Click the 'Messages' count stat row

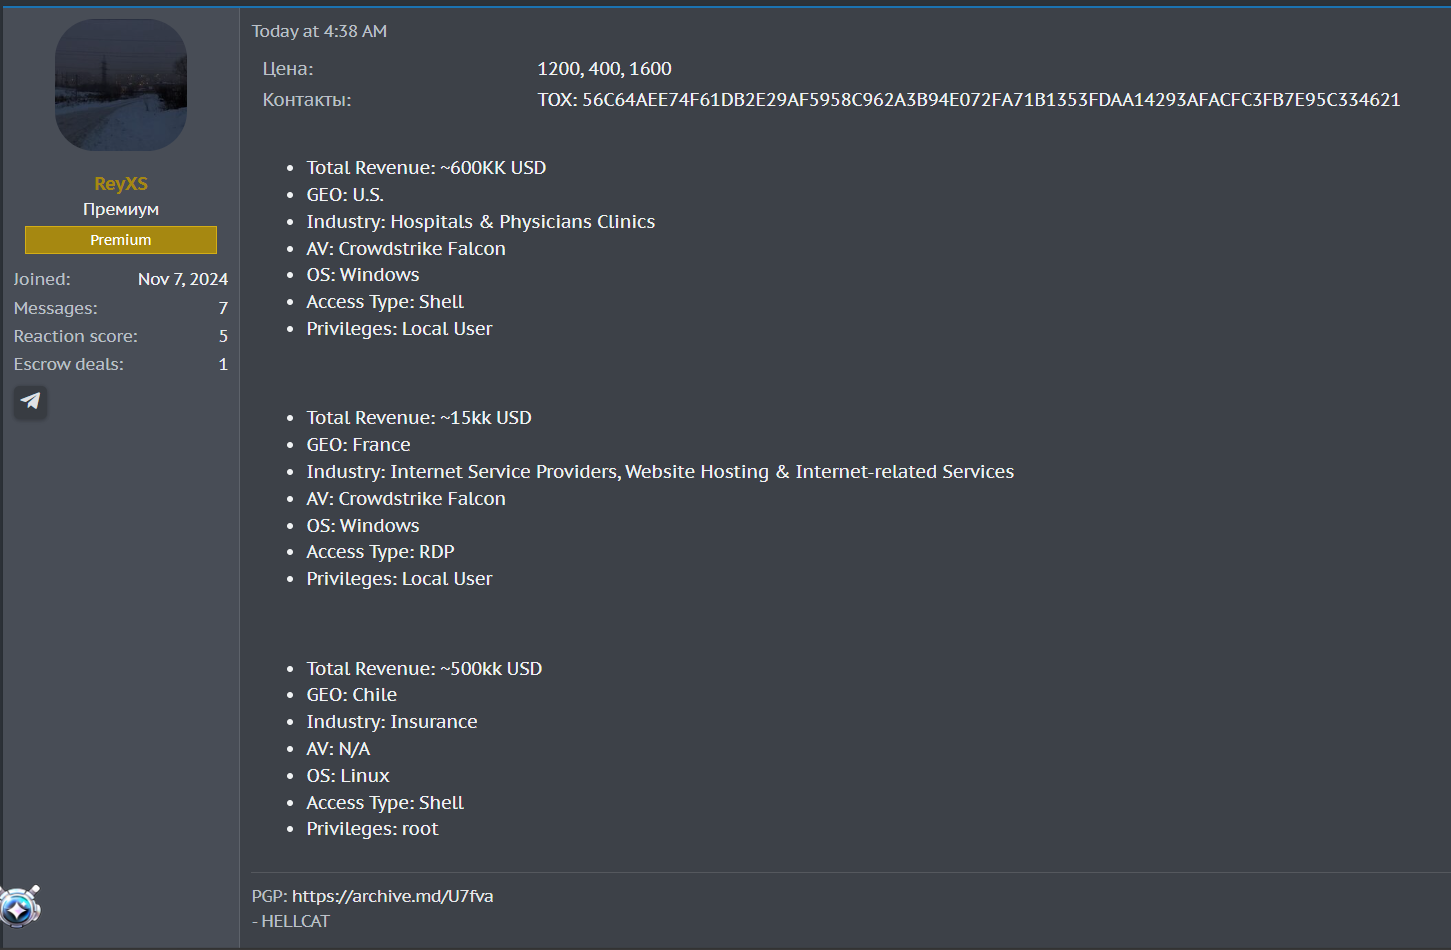(x=121, y=308)
